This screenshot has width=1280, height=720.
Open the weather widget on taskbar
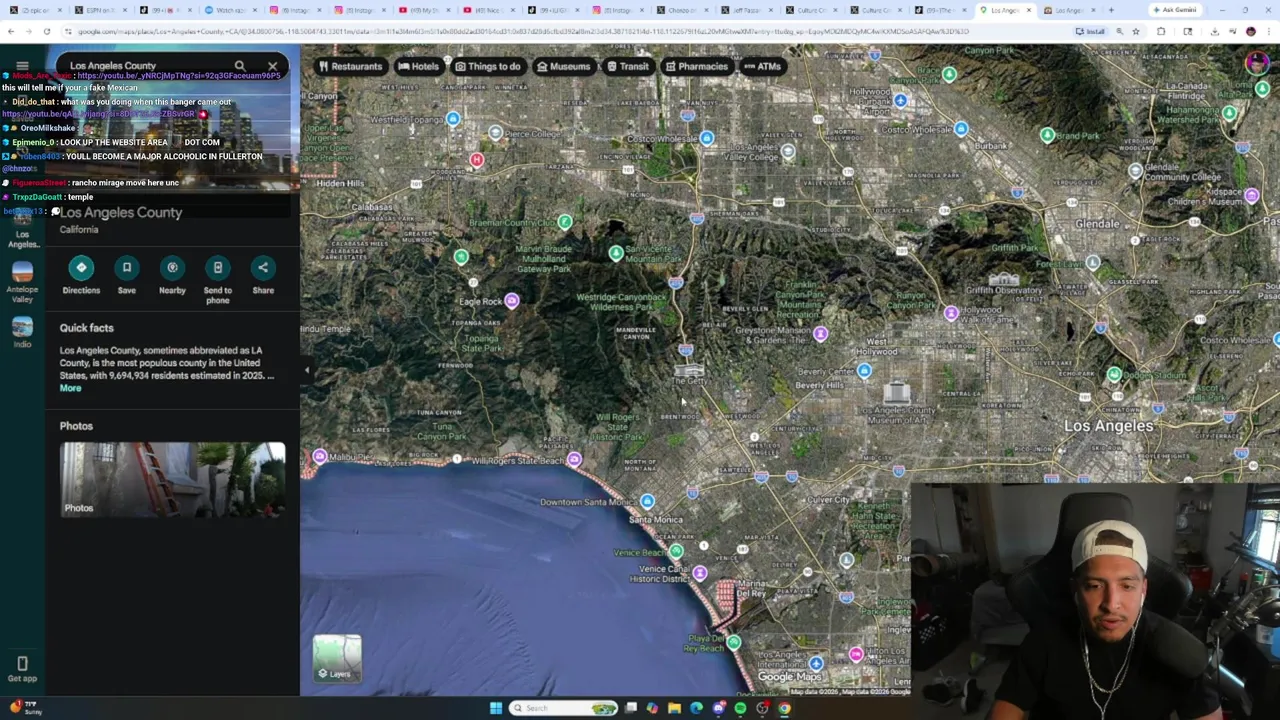pyautogui.click(x=28, y=707)
